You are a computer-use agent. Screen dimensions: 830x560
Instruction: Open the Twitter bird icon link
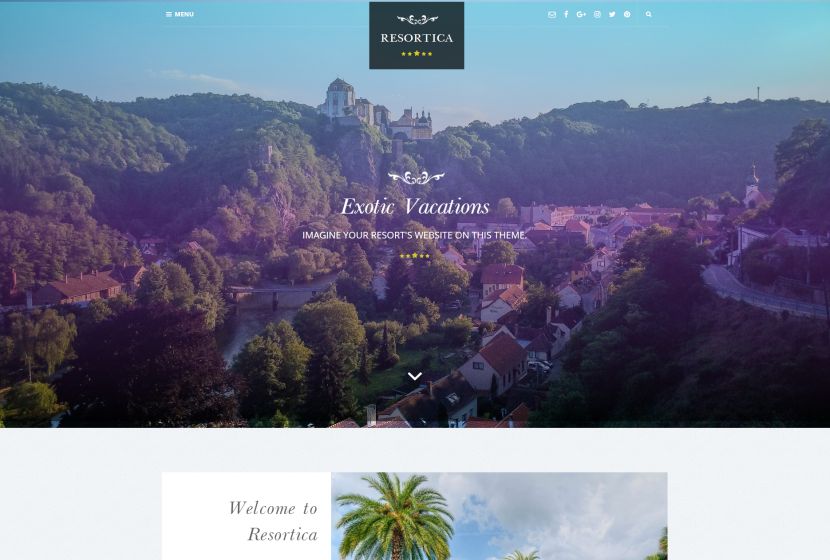click(x=612, y=15)
